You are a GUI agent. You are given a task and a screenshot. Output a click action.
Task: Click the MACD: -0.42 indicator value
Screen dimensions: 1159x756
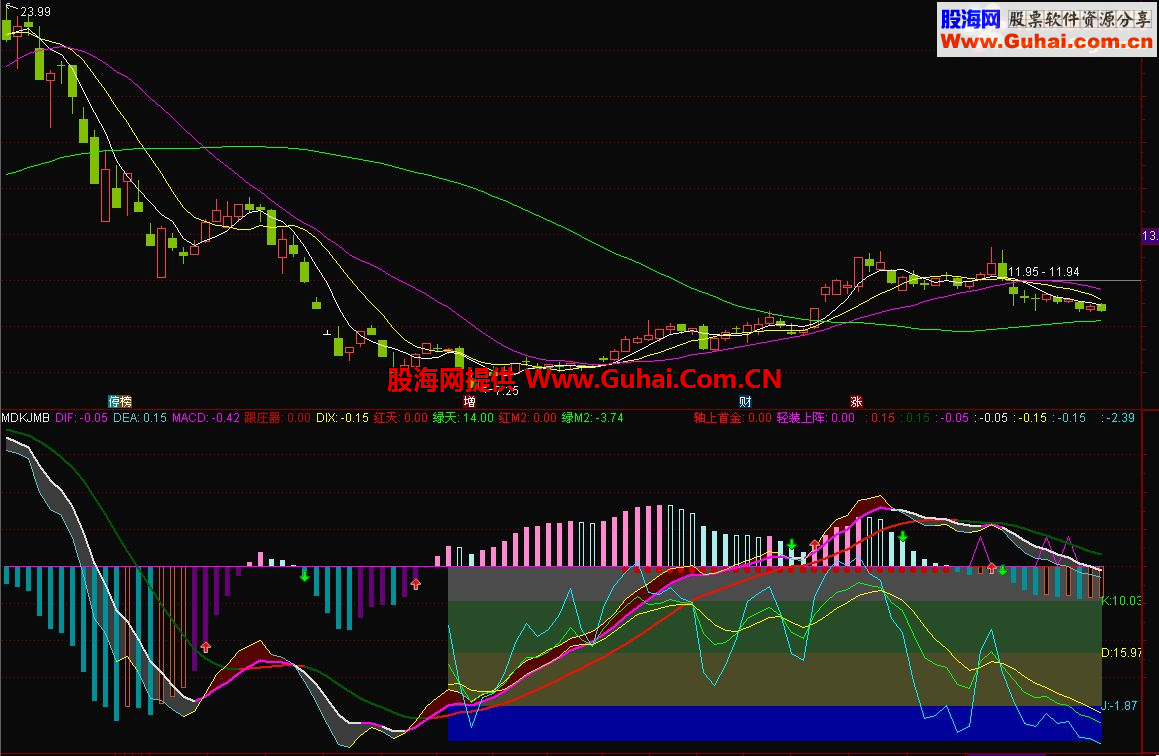click(205, 418)
